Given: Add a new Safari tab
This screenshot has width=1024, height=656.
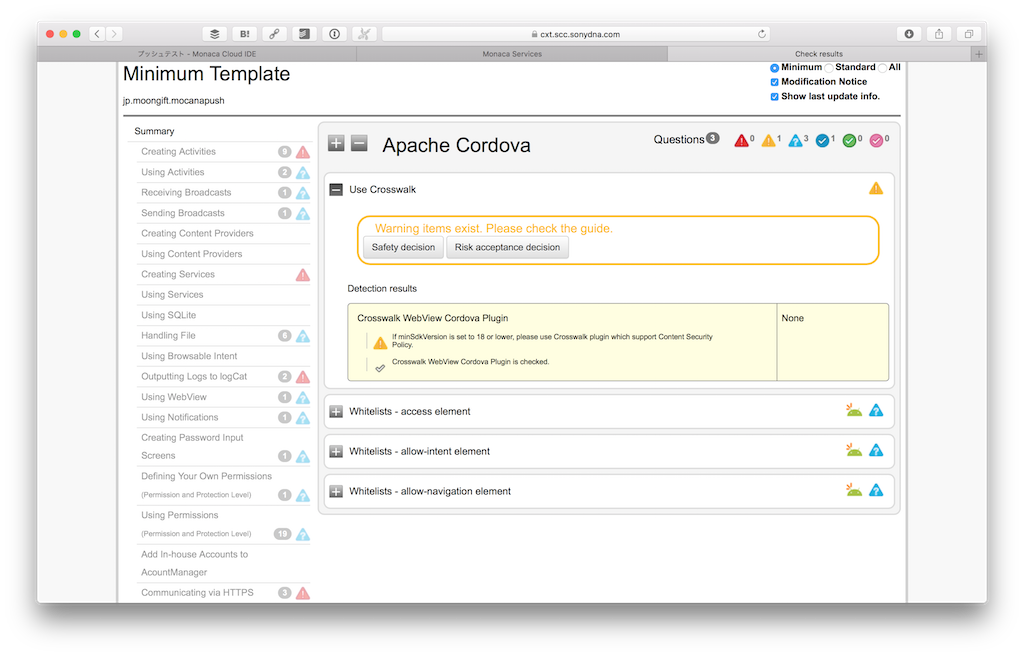Looking at the screenshot, I should pos(978,54).
